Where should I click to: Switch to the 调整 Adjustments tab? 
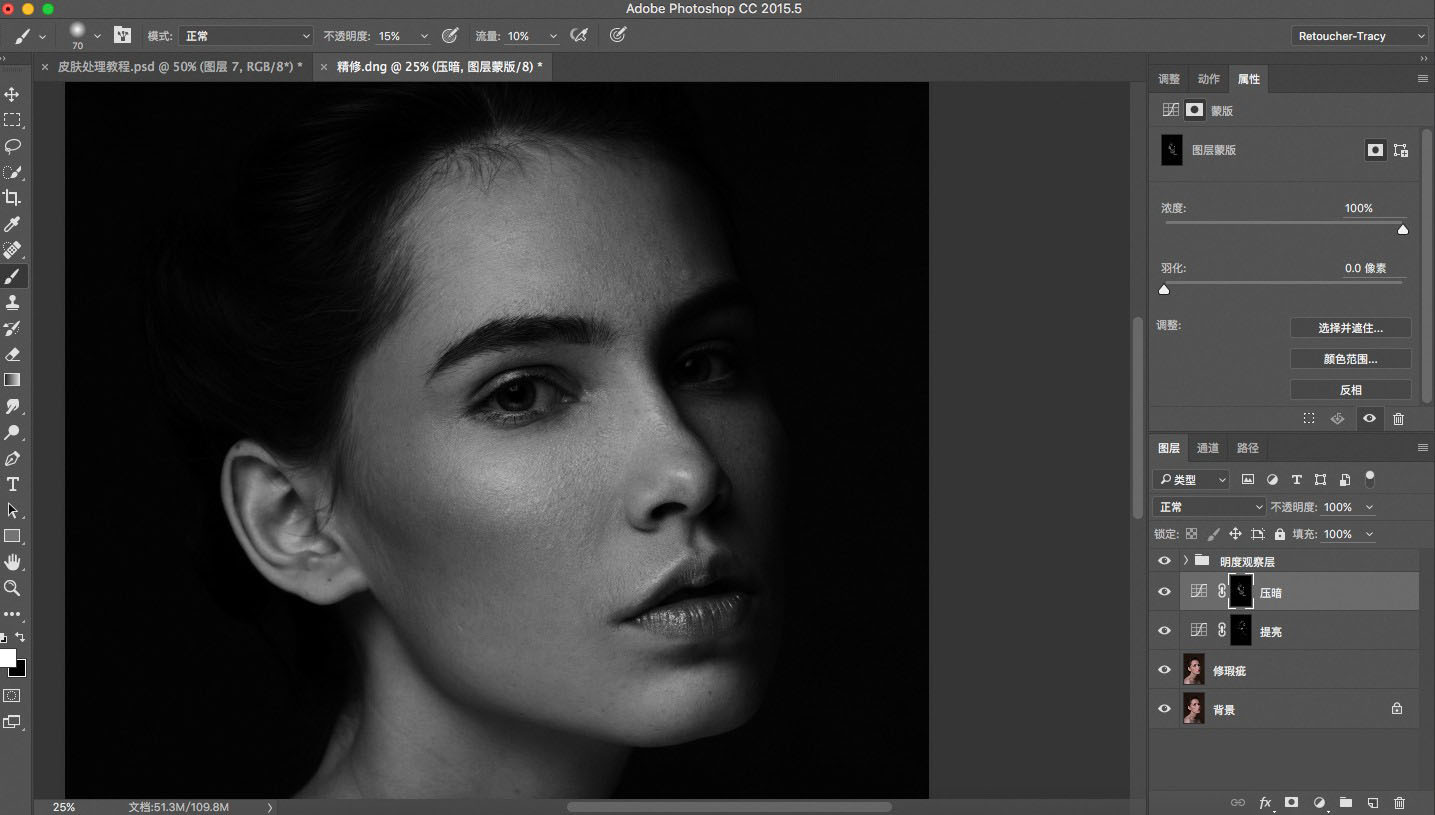click(x=1169, y=79)
